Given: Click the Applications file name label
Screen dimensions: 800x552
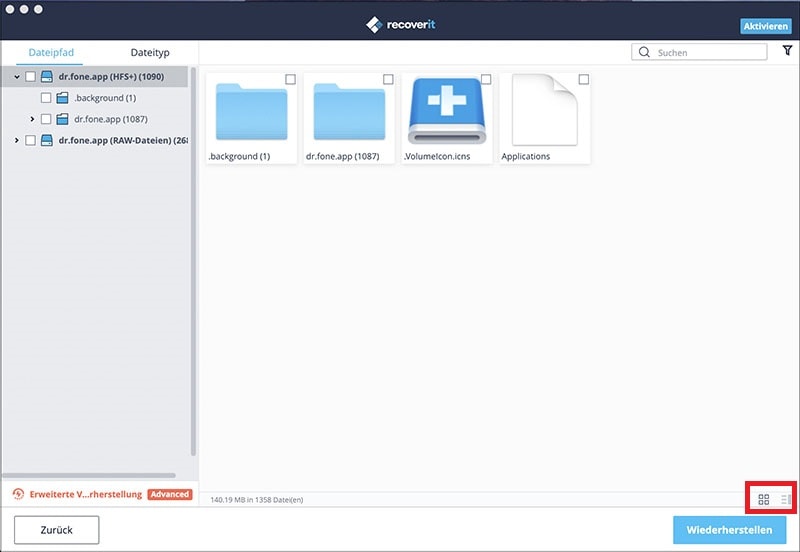Looking at the screenshot, I should pyautogui.click(x=526, y=156).
